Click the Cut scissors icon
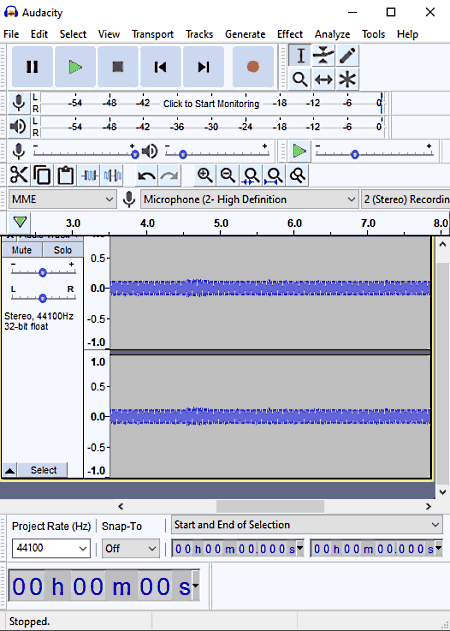The width and height of the screenshot is (450, 631). (x=19, y=175)
